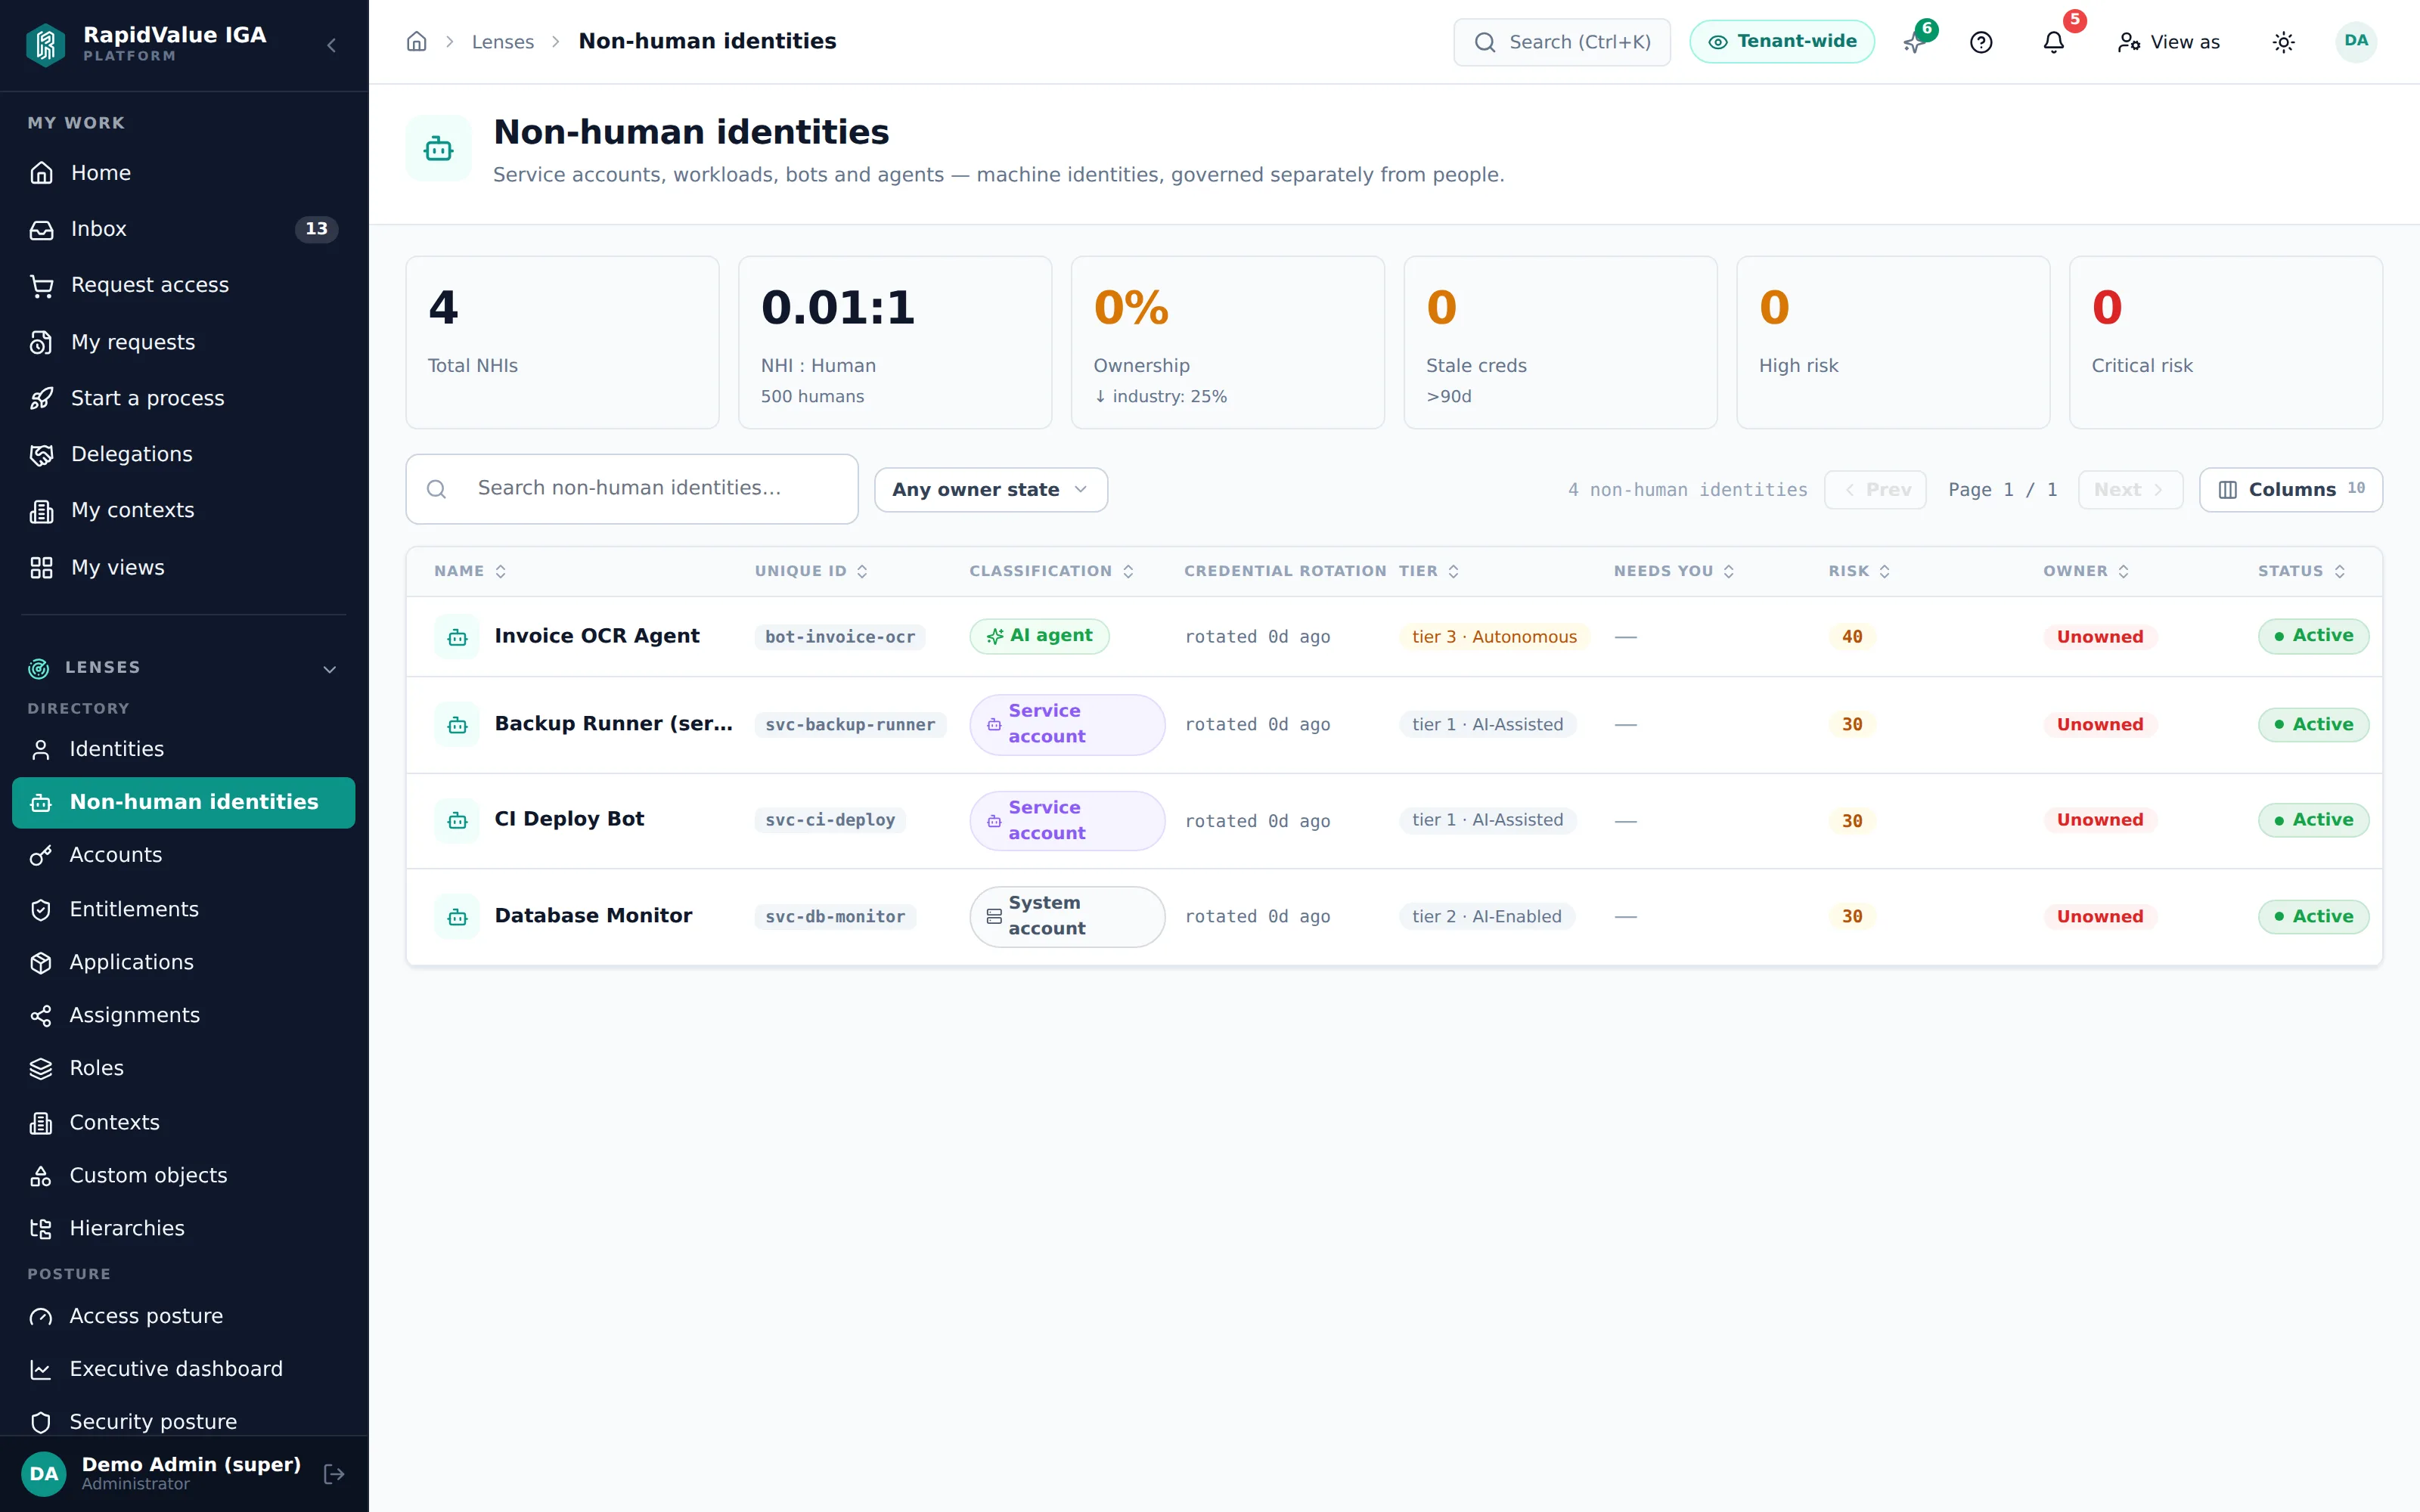Toggle light theme sun icon
Image resolution: width=2420 pixels, height=1512 pixels.
(2283, 42)
